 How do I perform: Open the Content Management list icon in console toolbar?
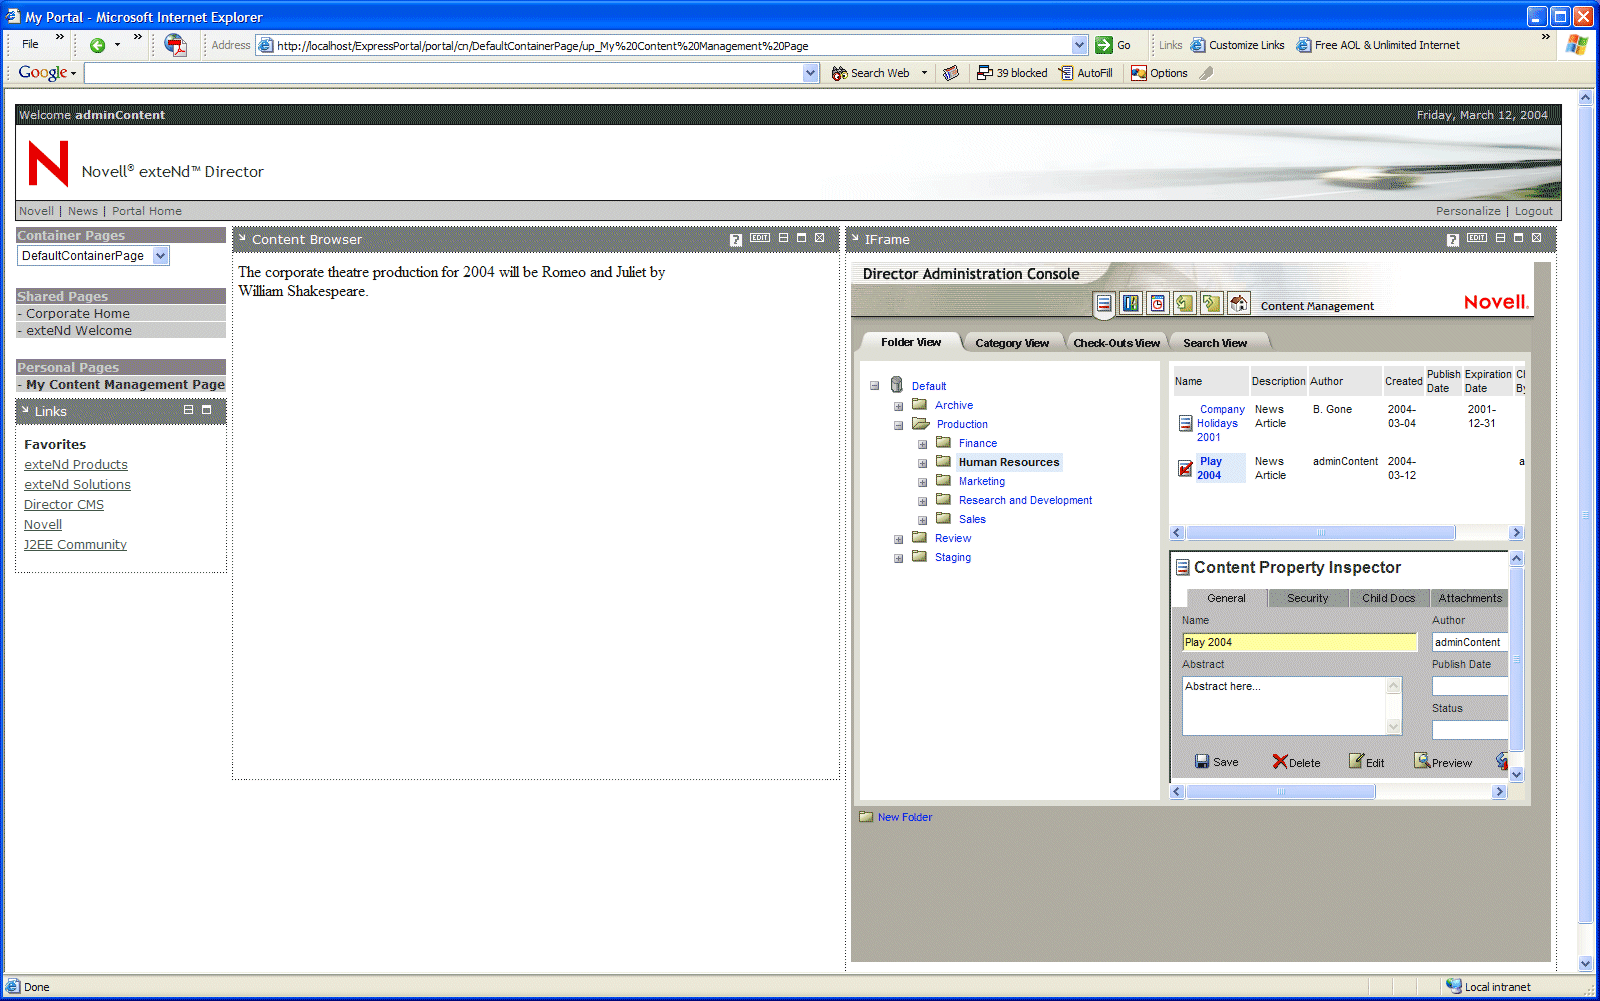[1104, 304]
